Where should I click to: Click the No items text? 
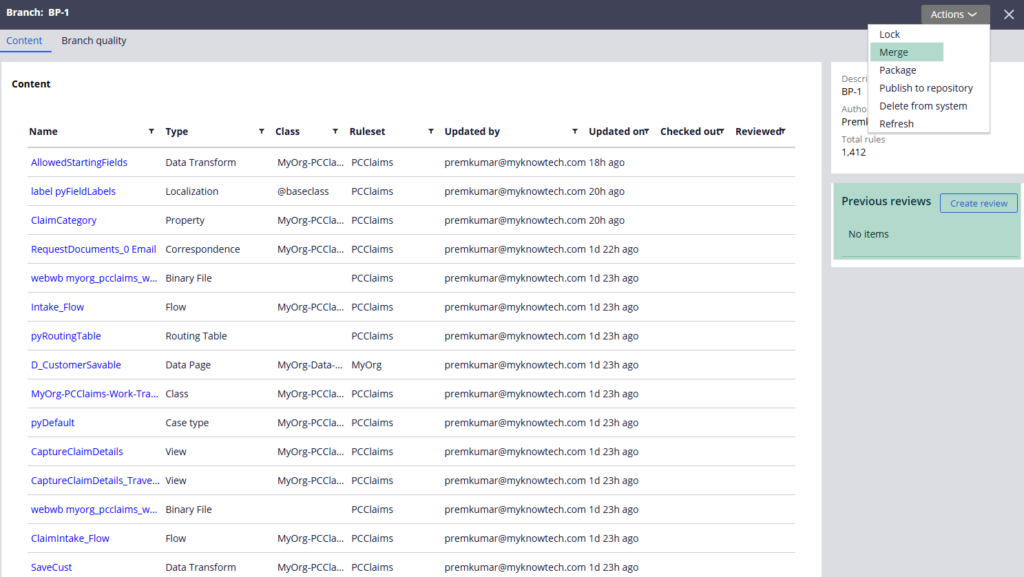pos(869,234)
